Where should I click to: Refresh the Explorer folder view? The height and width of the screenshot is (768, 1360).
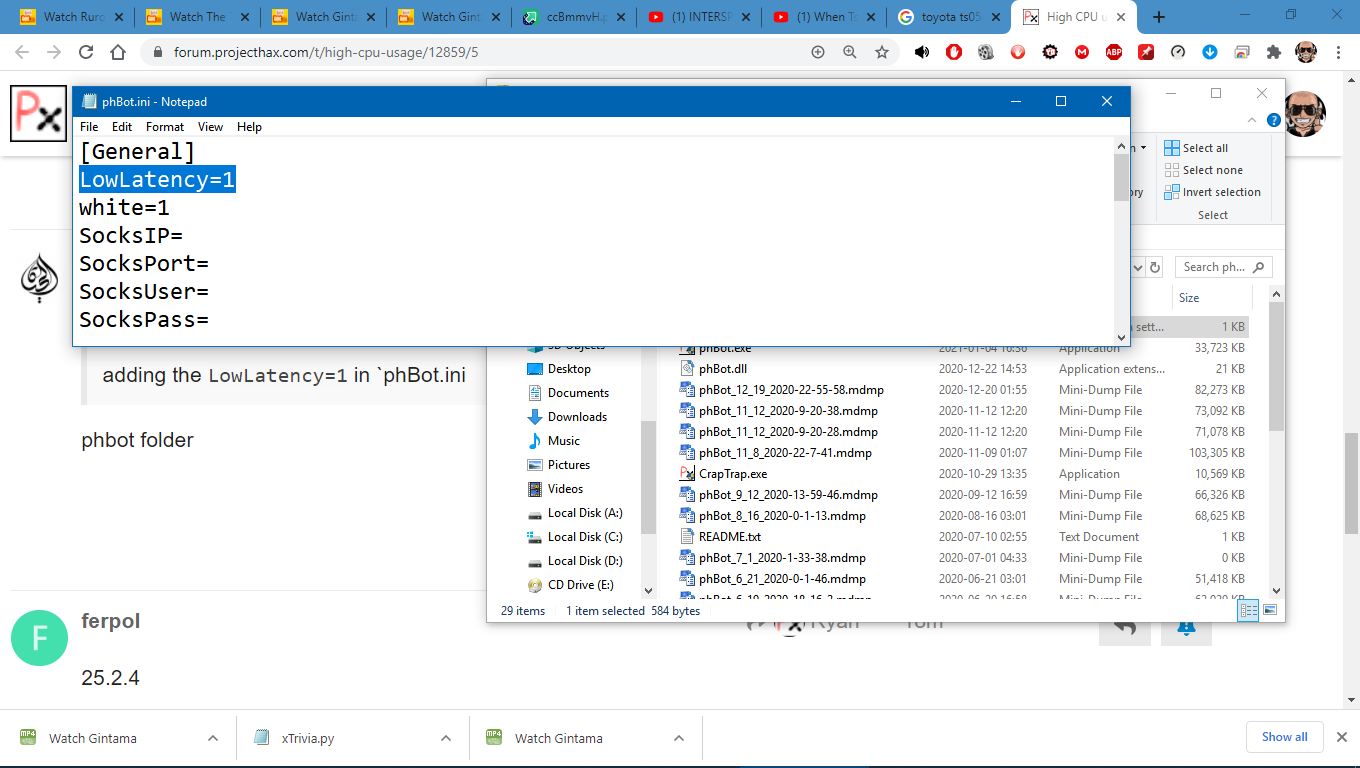1155,268
